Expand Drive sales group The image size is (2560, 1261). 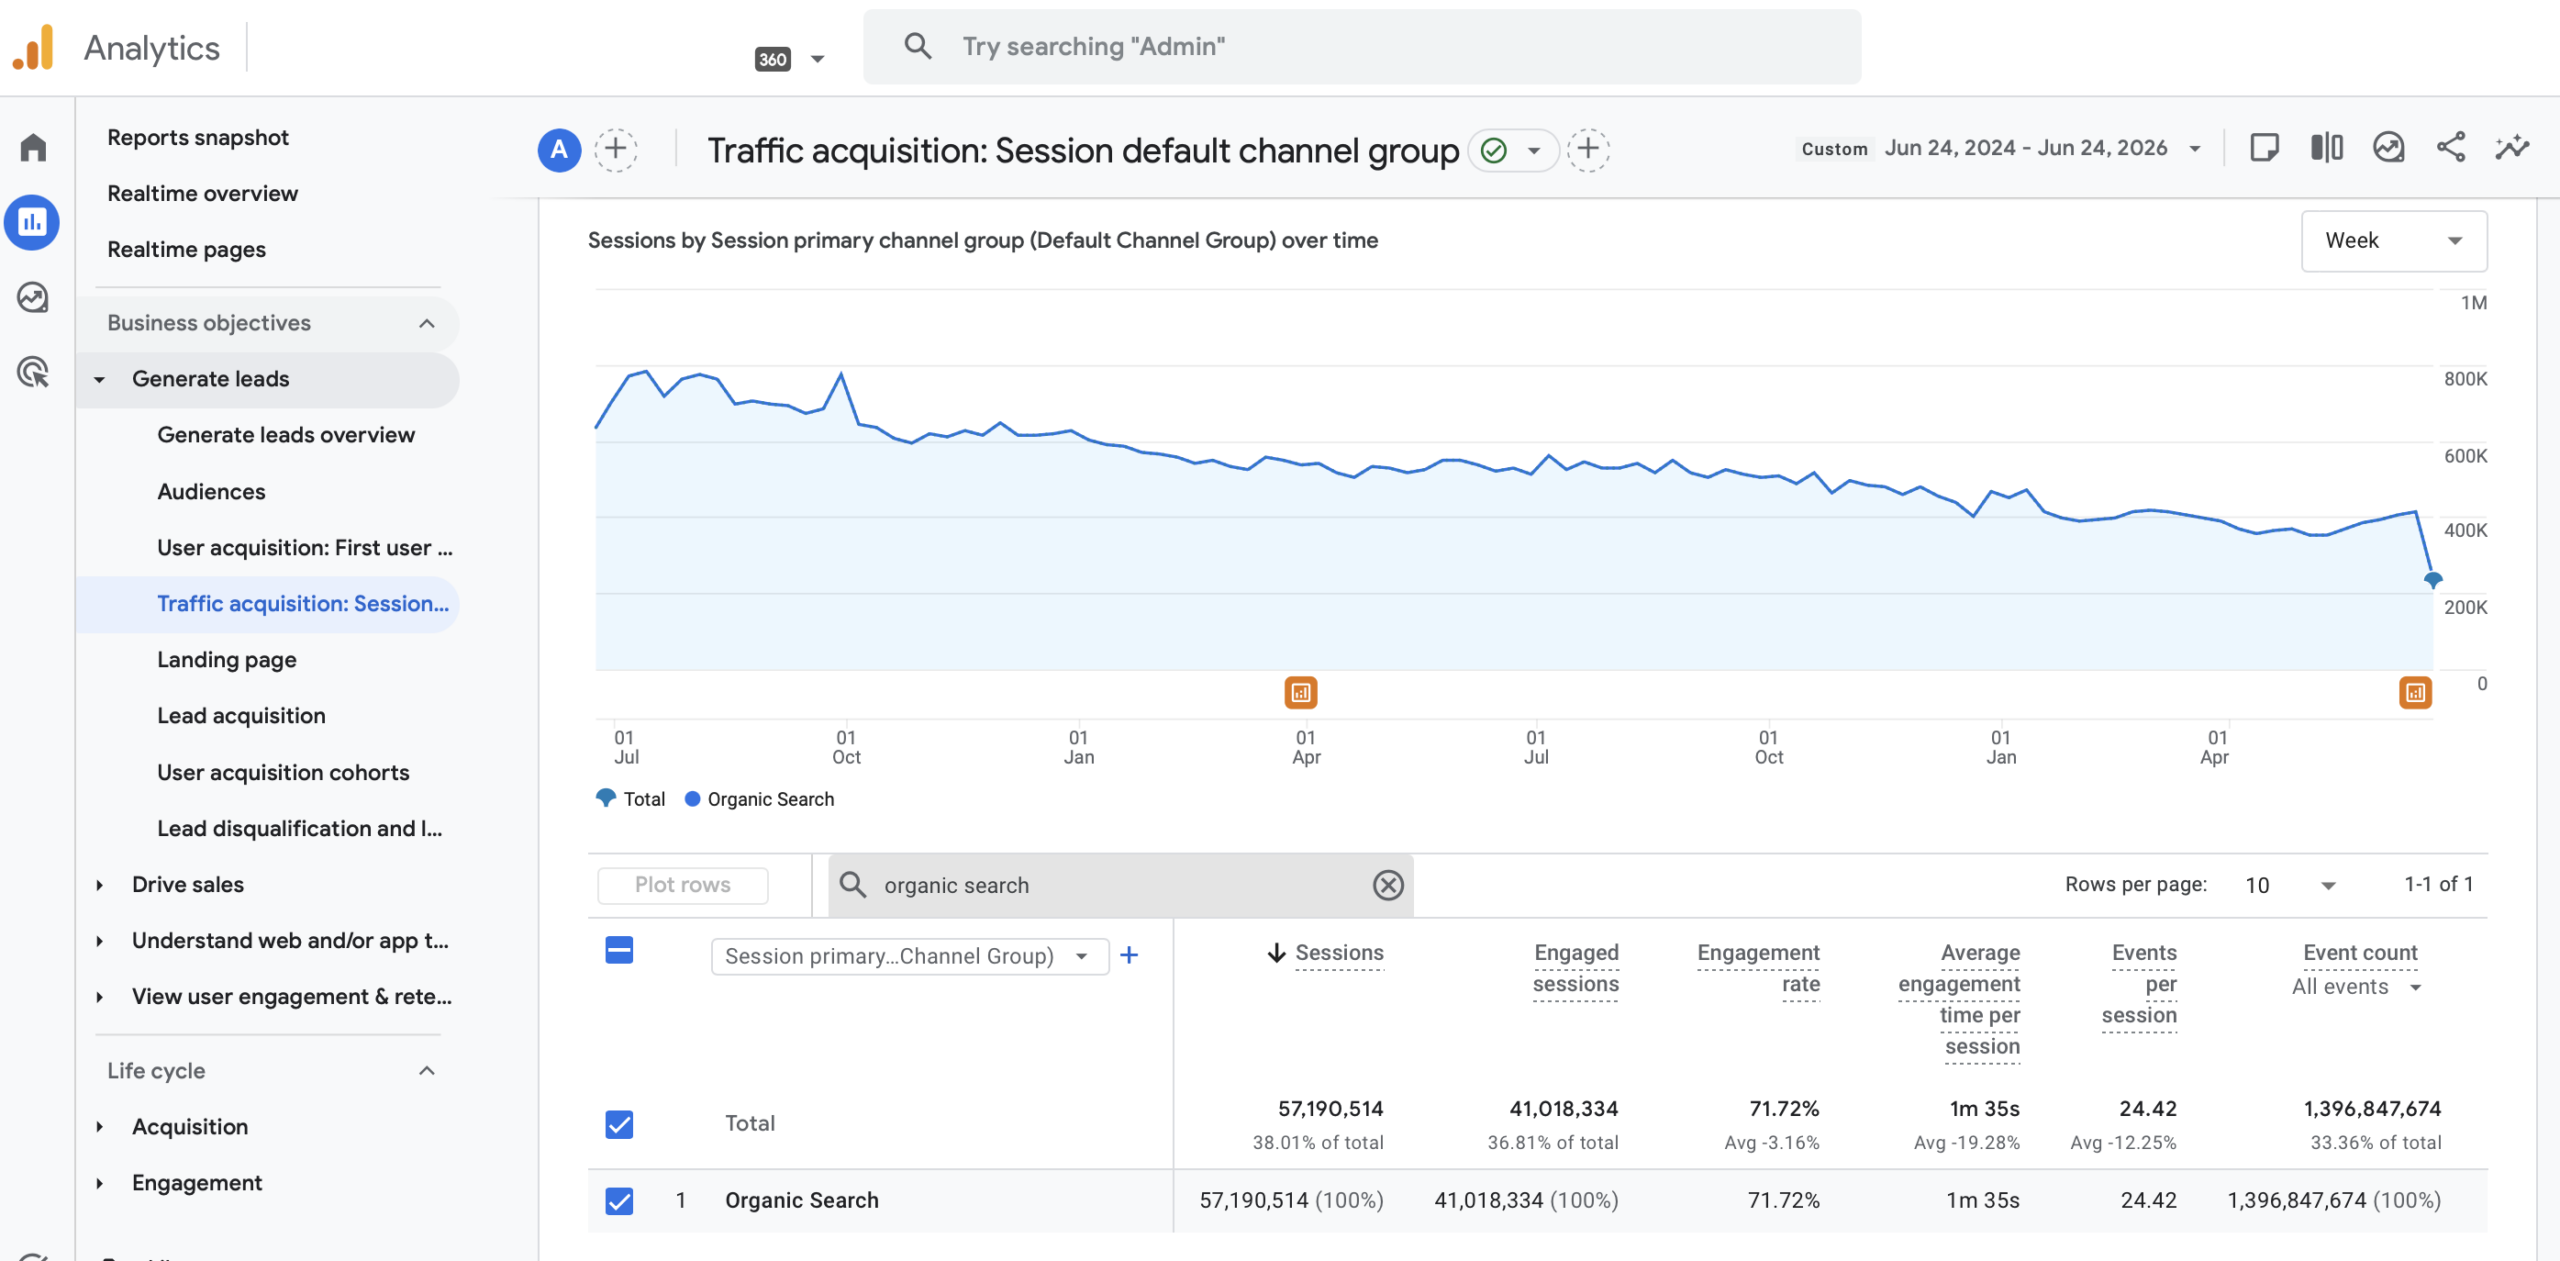(99, 885)
